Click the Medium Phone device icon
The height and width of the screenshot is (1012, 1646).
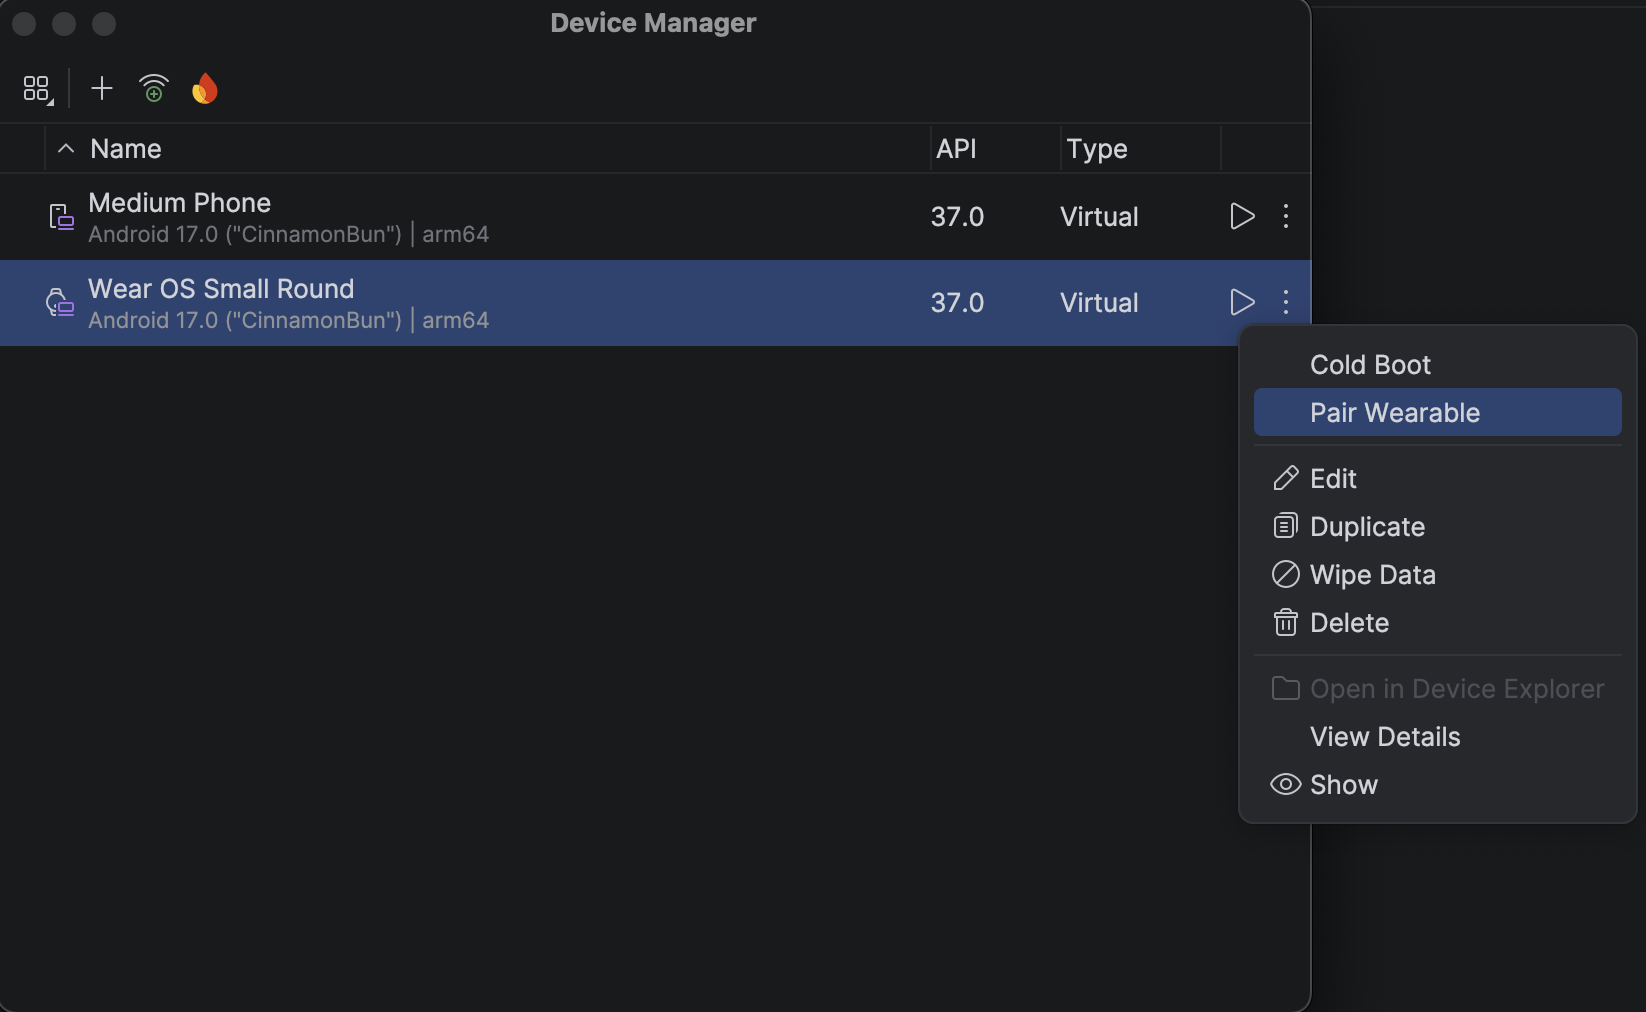[x=61, y=217]
